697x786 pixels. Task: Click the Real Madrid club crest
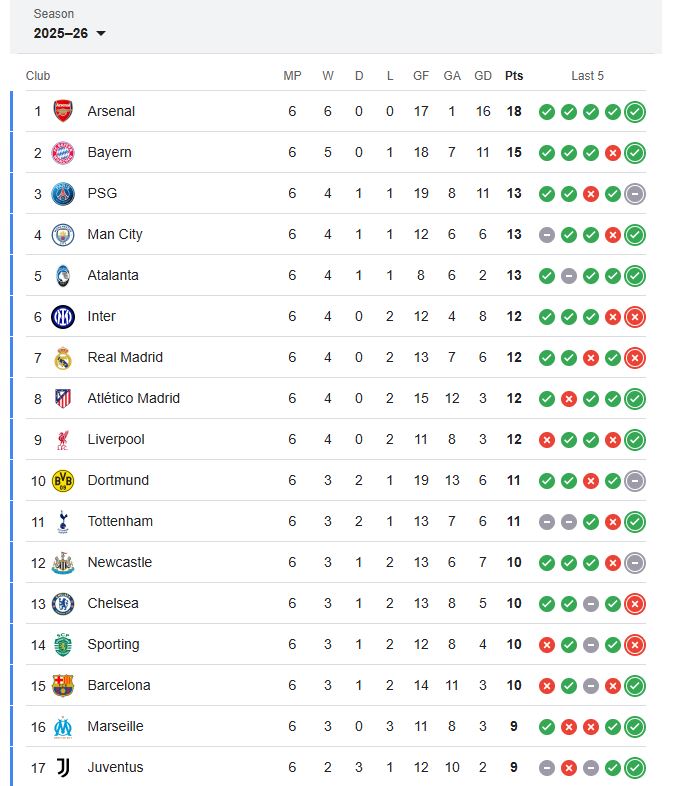coord(63,357)
